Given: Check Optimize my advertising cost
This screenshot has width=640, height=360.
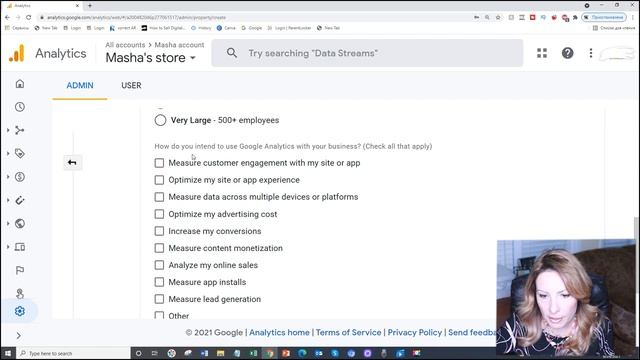Looking at the screenshot, I should 159,214.
